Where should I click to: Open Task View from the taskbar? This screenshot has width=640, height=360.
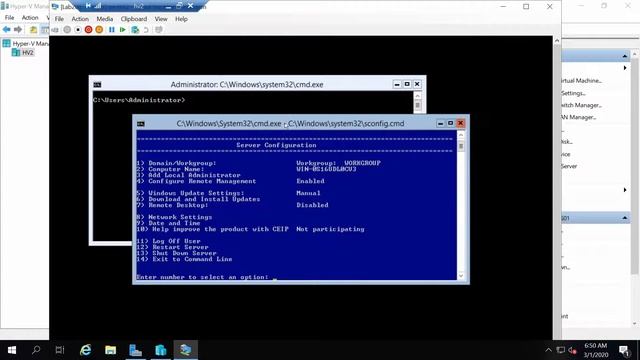click(x=60, y=350)
